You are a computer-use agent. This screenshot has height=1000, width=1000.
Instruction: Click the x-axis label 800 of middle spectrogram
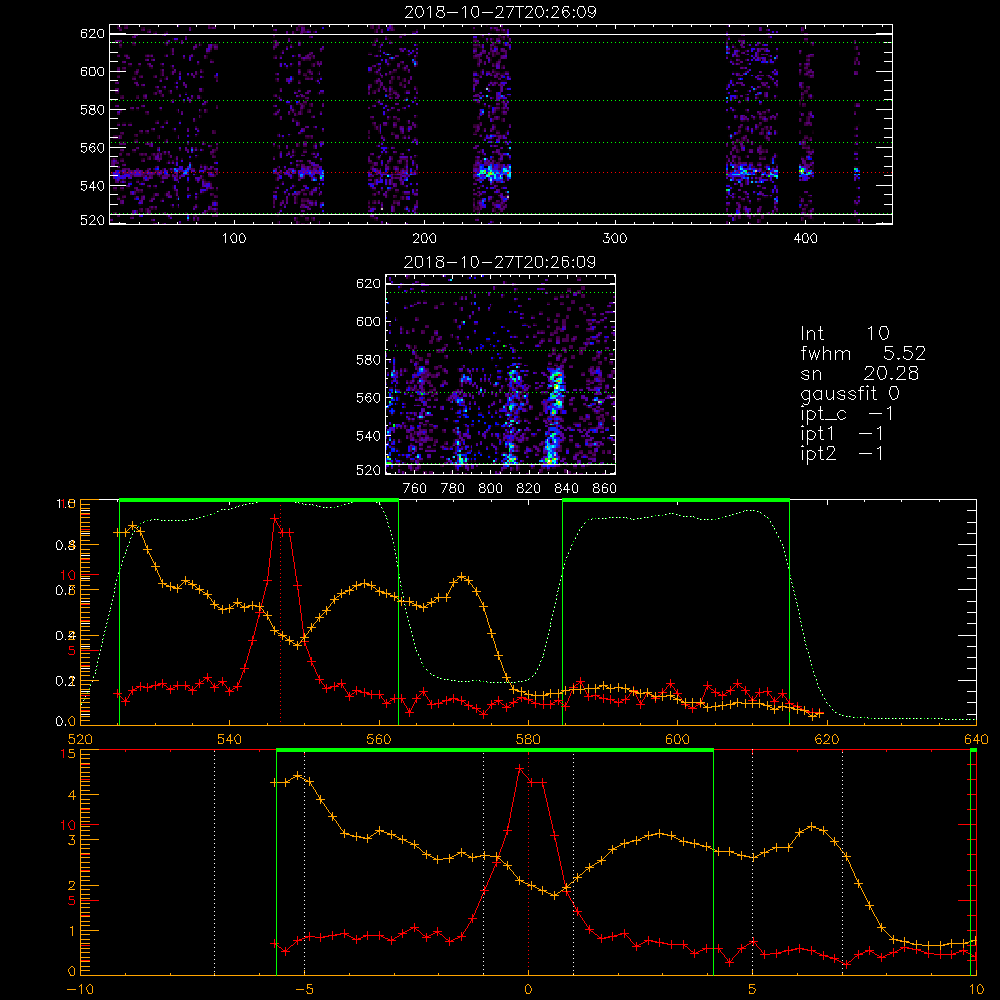490,489
